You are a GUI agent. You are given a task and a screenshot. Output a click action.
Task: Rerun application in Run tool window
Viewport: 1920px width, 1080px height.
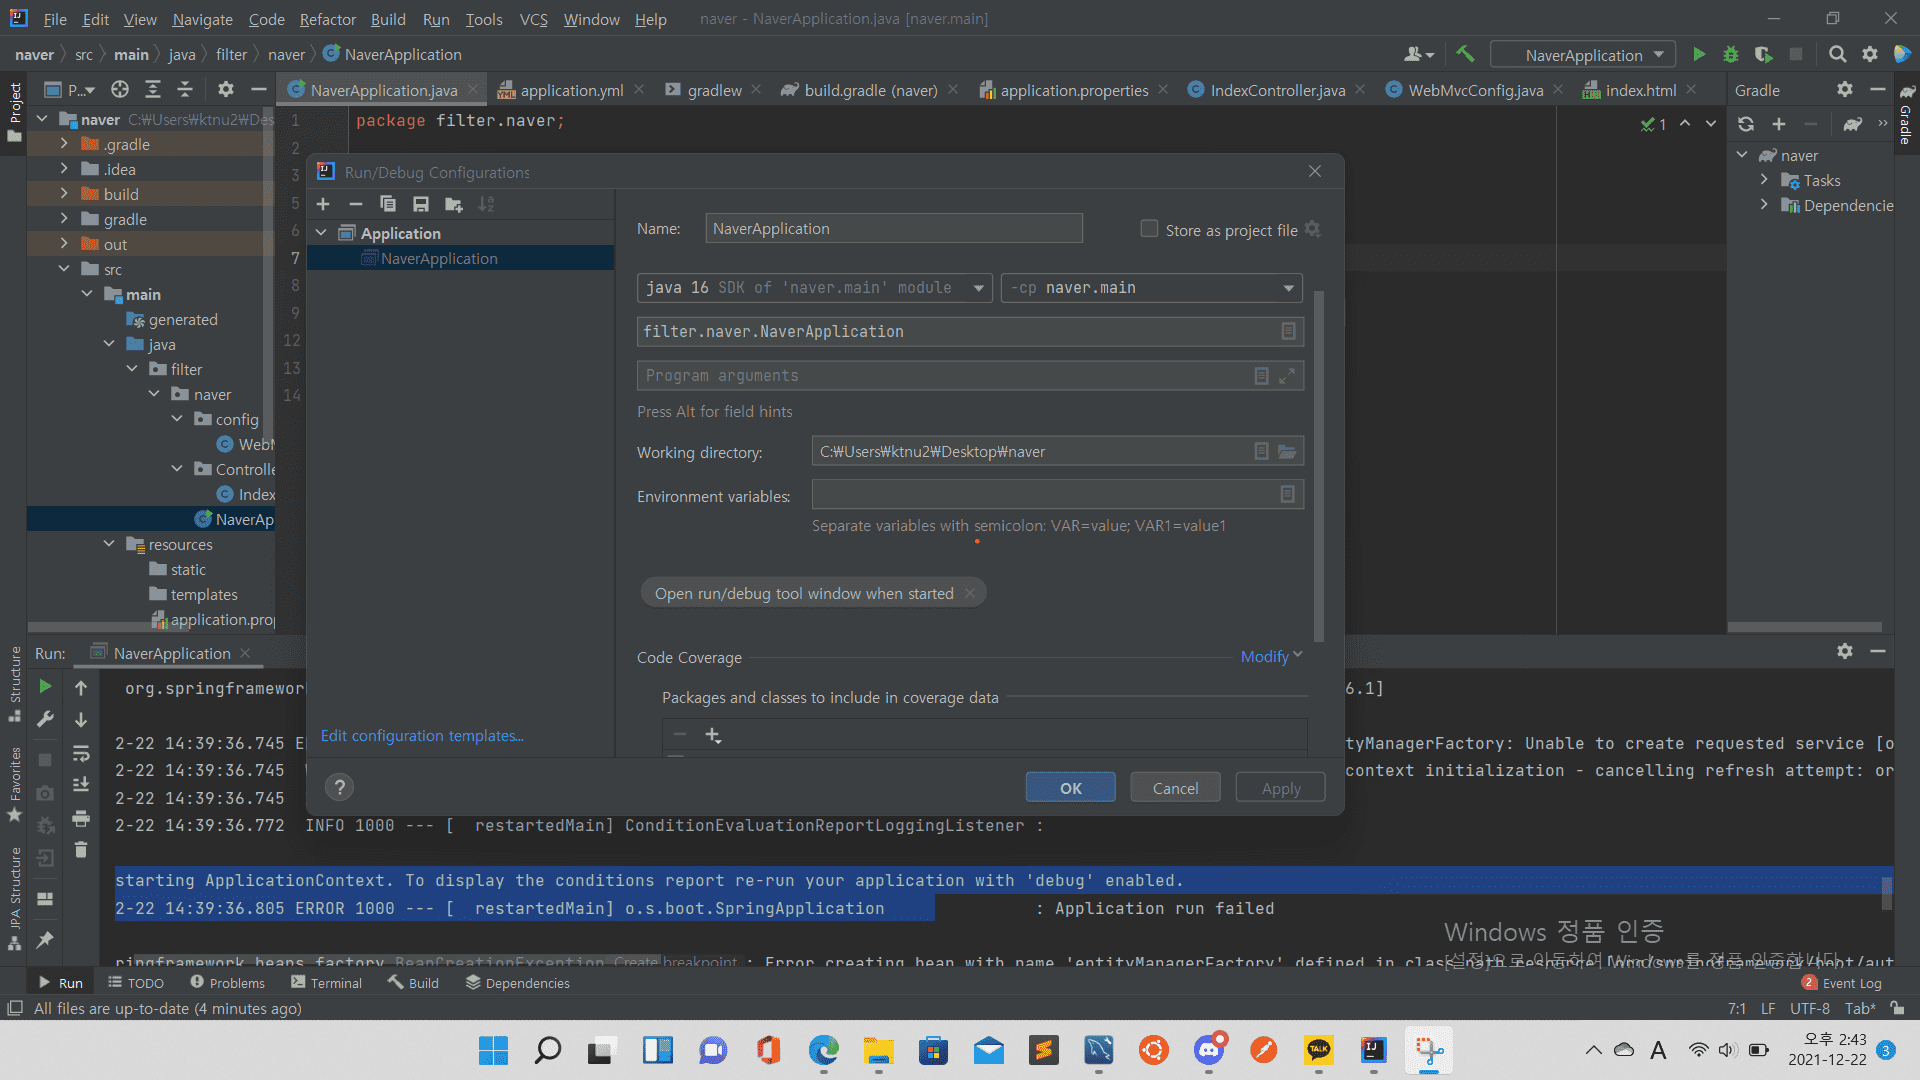45,687
